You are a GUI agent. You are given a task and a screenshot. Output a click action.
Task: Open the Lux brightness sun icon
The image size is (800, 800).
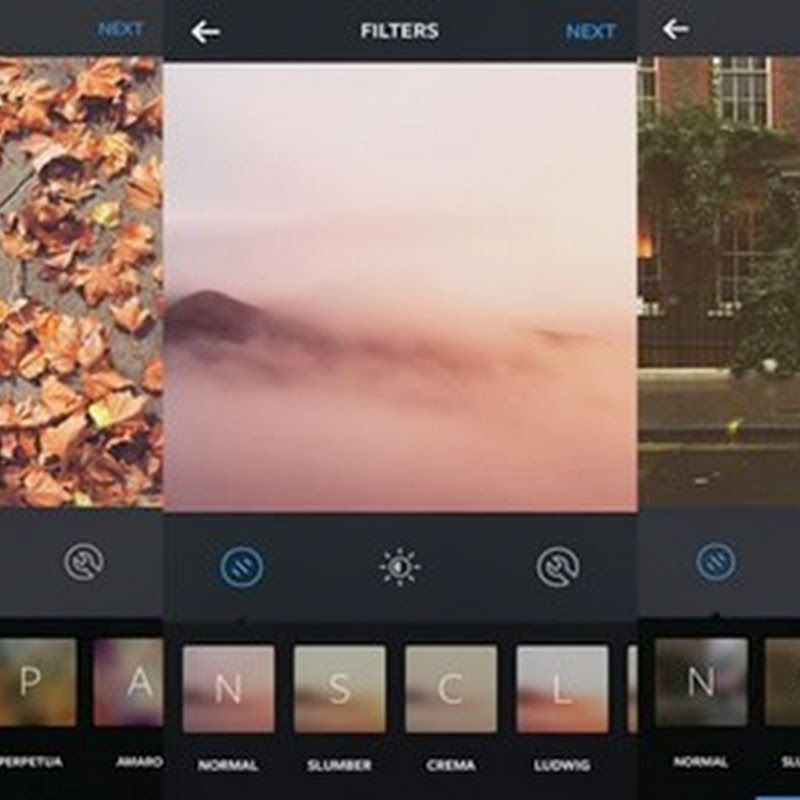coord(400,567)
